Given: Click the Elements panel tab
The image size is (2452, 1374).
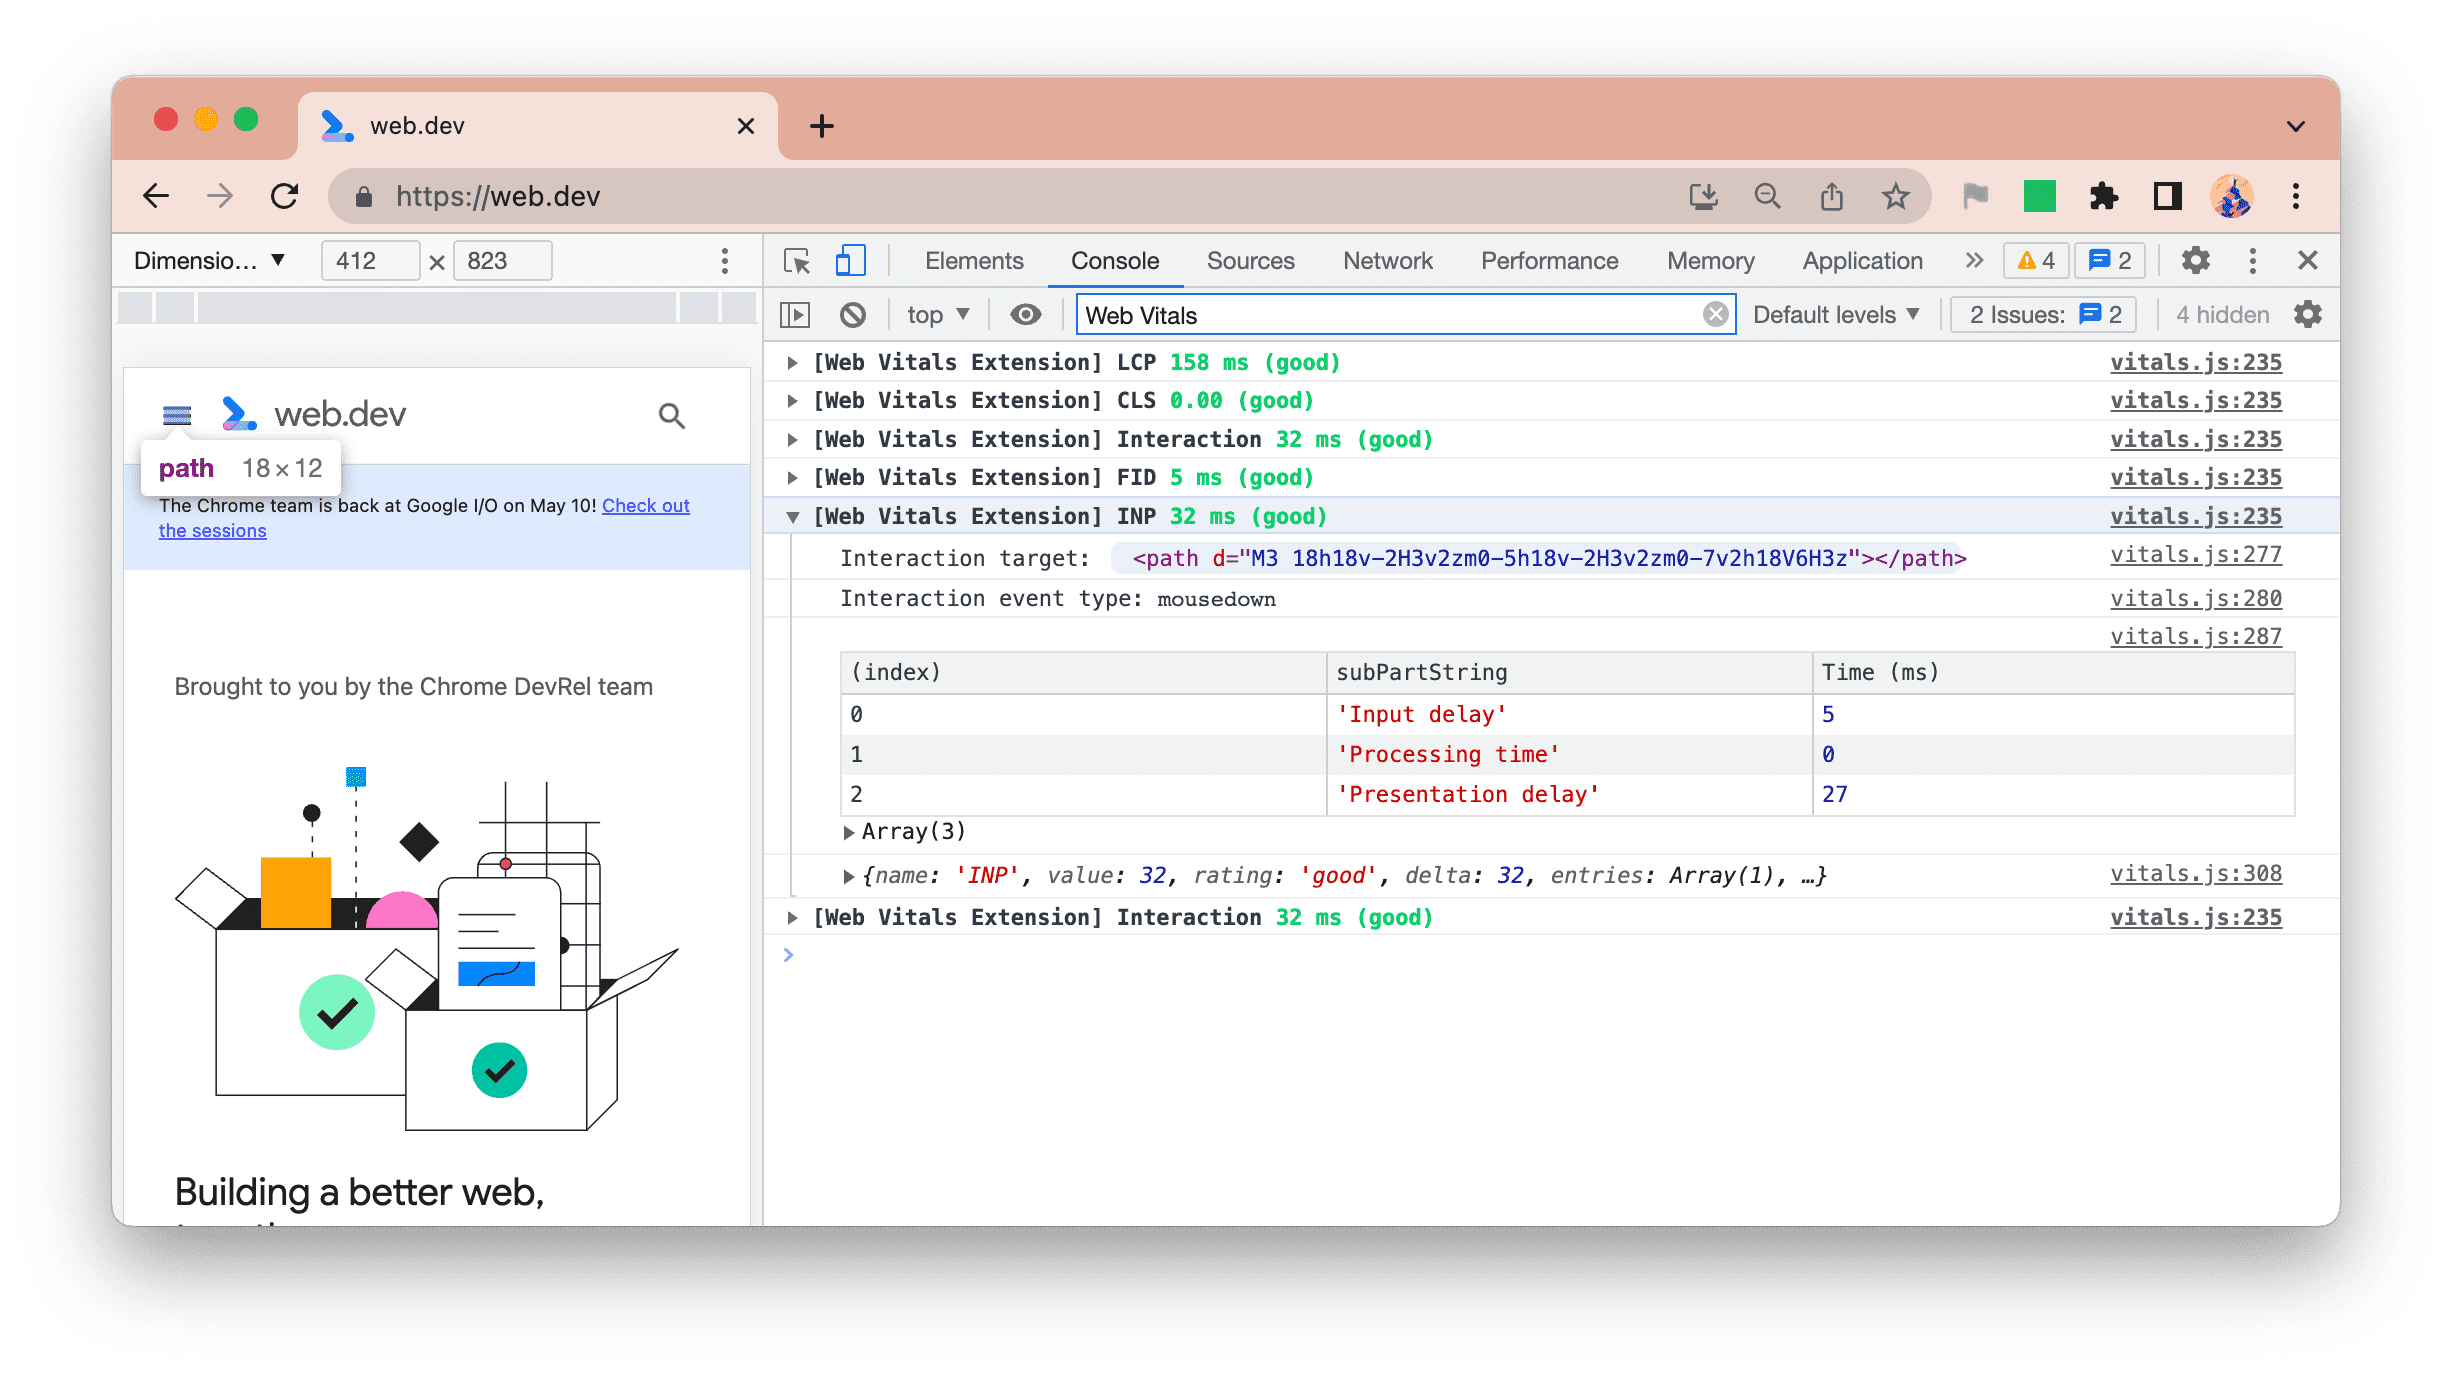Looking at the screenshot, I should coord(973,259).
